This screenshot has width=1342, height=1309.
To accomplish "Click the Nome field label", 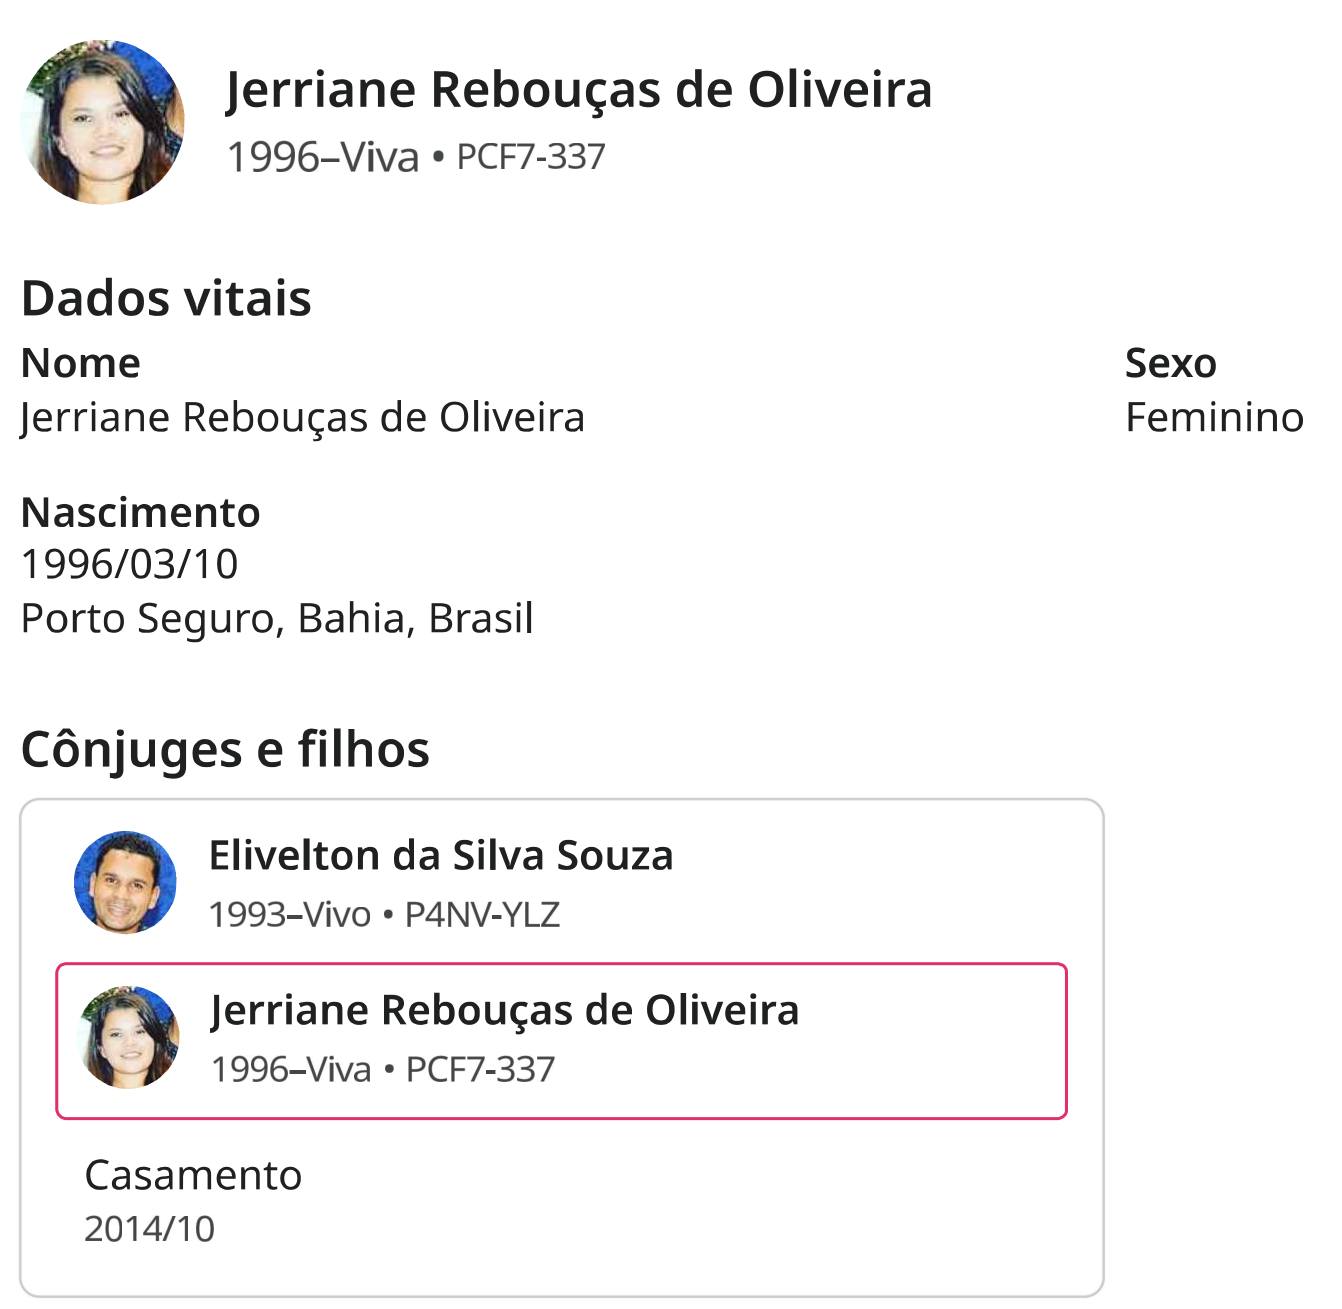I will 80,363.
